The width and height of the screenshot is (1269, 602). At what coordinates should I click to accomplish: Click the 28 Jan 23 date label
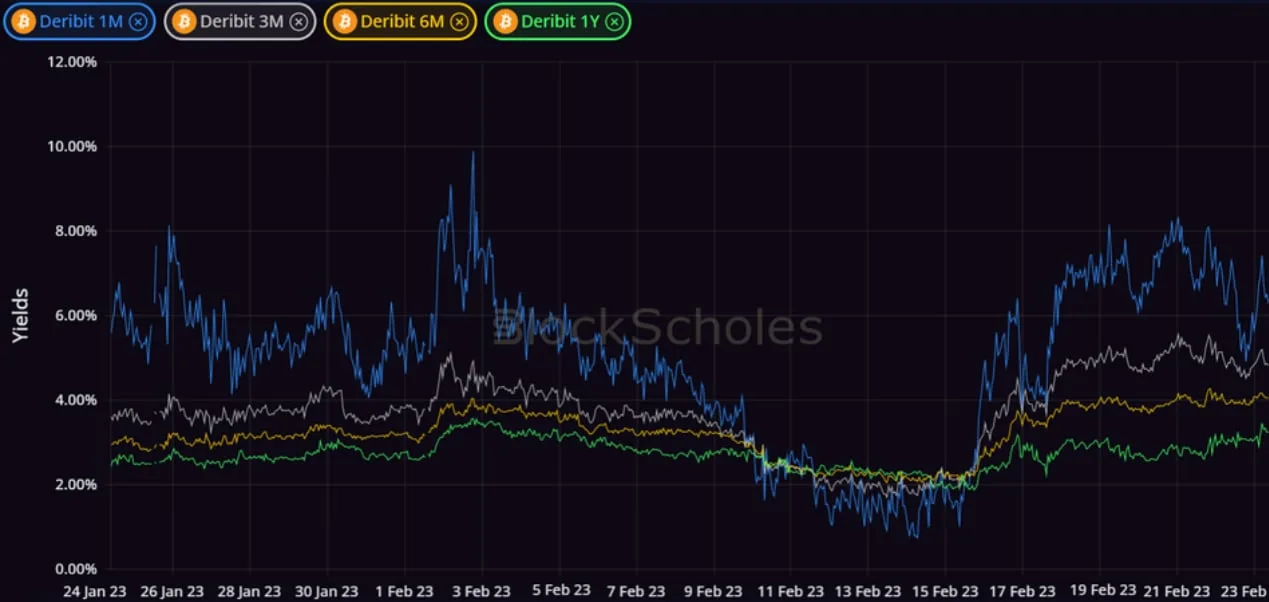point(248,590)
